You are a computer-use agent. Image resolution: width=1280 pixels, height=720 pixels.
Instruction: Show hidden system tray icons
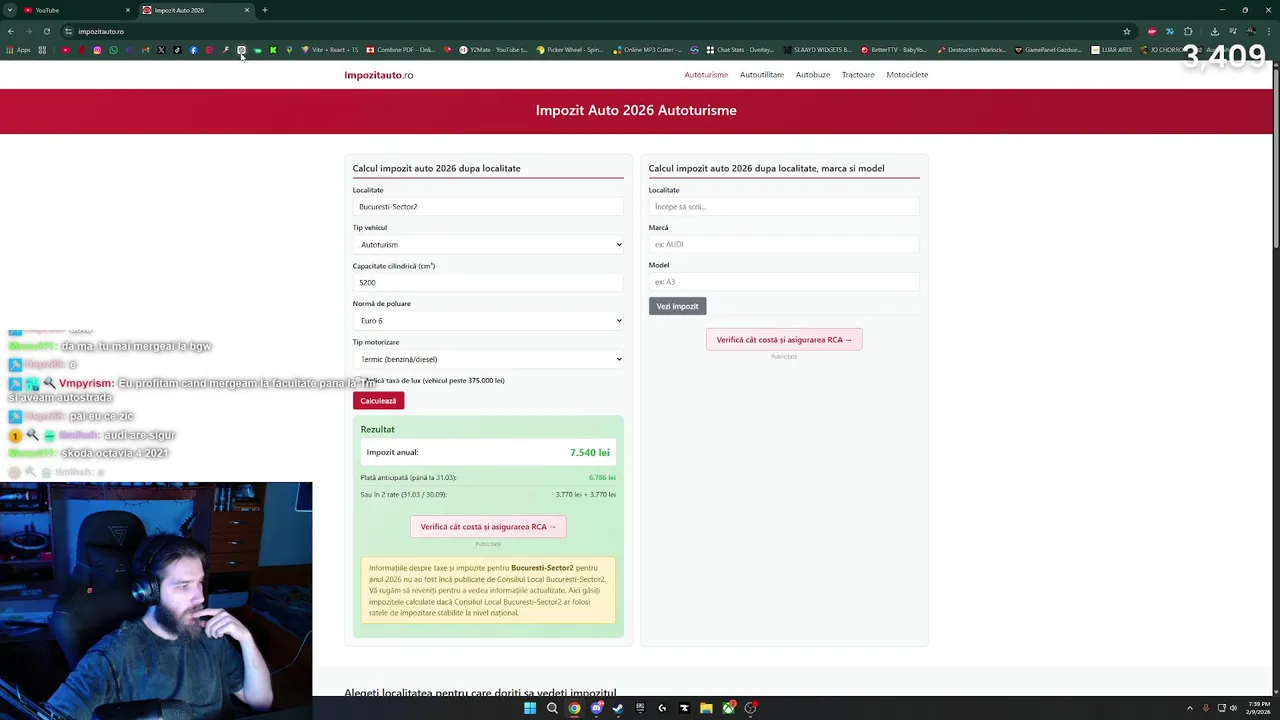coord(1189,708)
